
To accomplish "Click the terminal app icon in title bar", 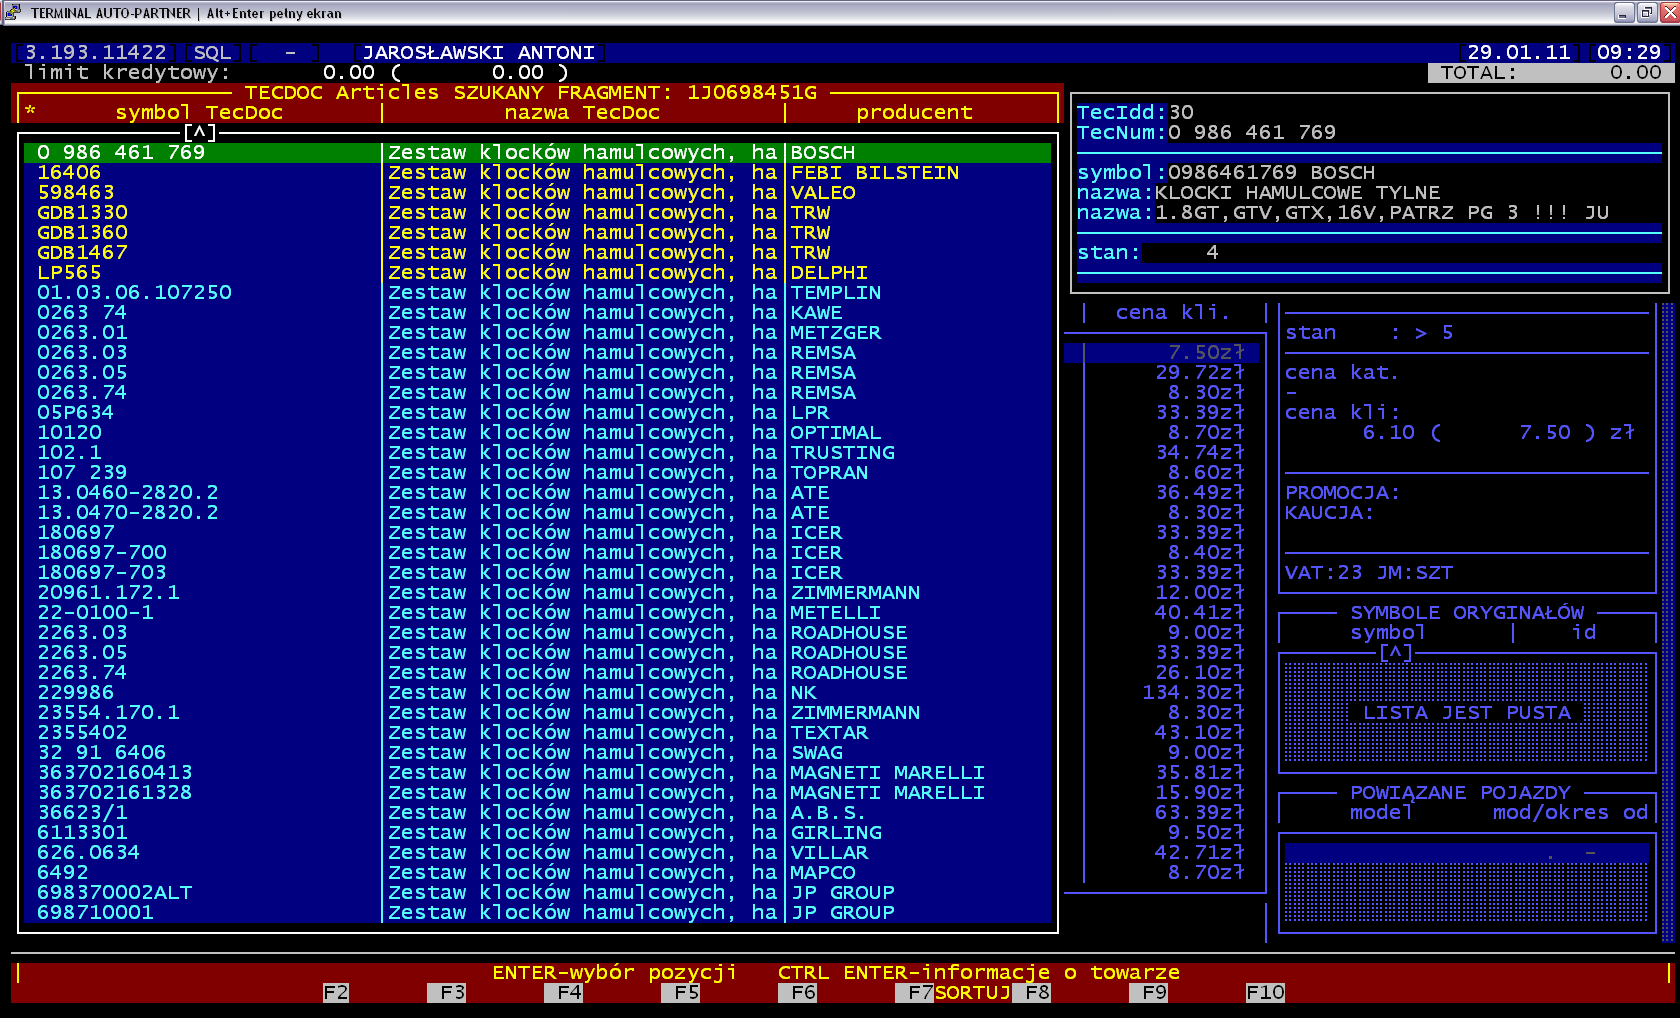I will 12,12.
